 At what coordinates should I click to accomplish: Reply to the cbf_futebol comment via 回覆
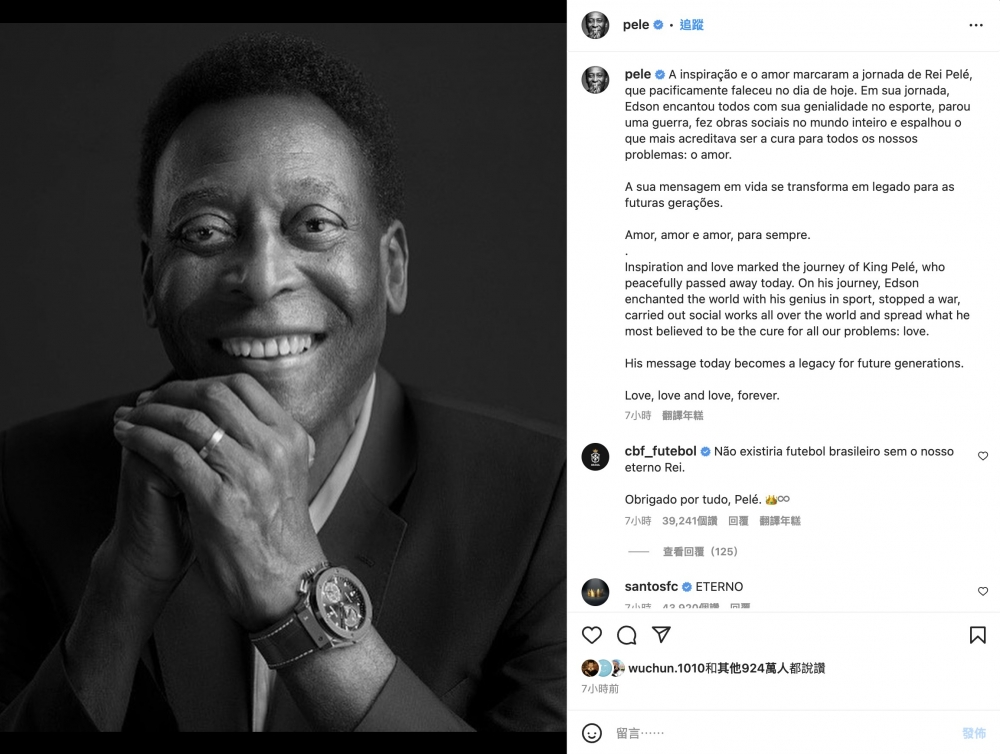pos(738,521)
